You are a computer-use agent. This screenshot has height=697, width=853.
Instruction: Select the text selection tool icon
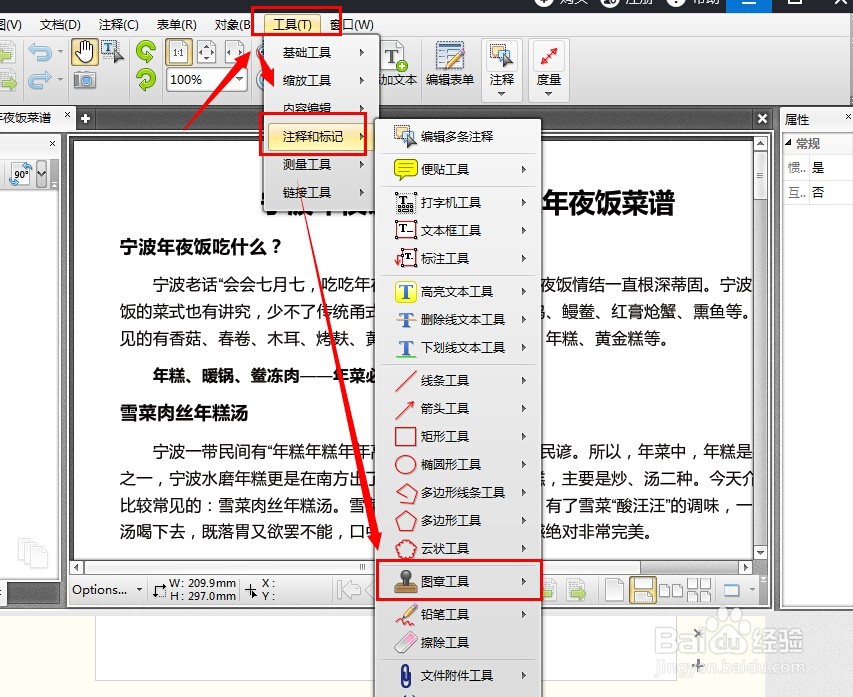click(108, 51)
